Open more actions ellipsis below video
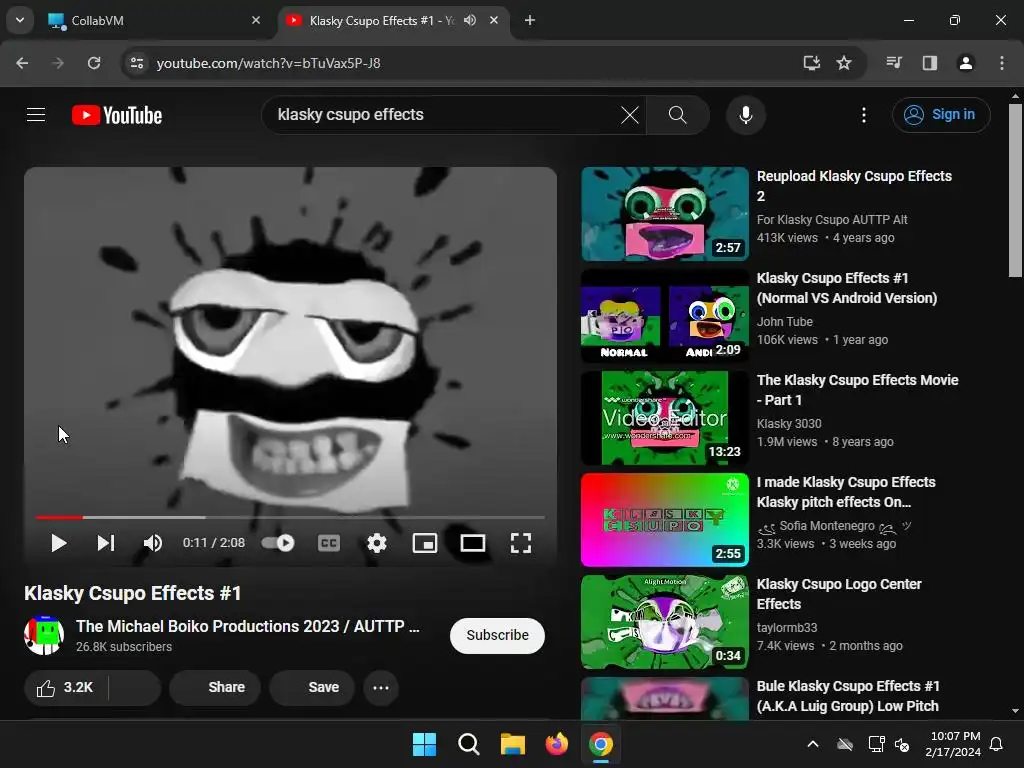The image size is (1024, 768). click(381, 688)
